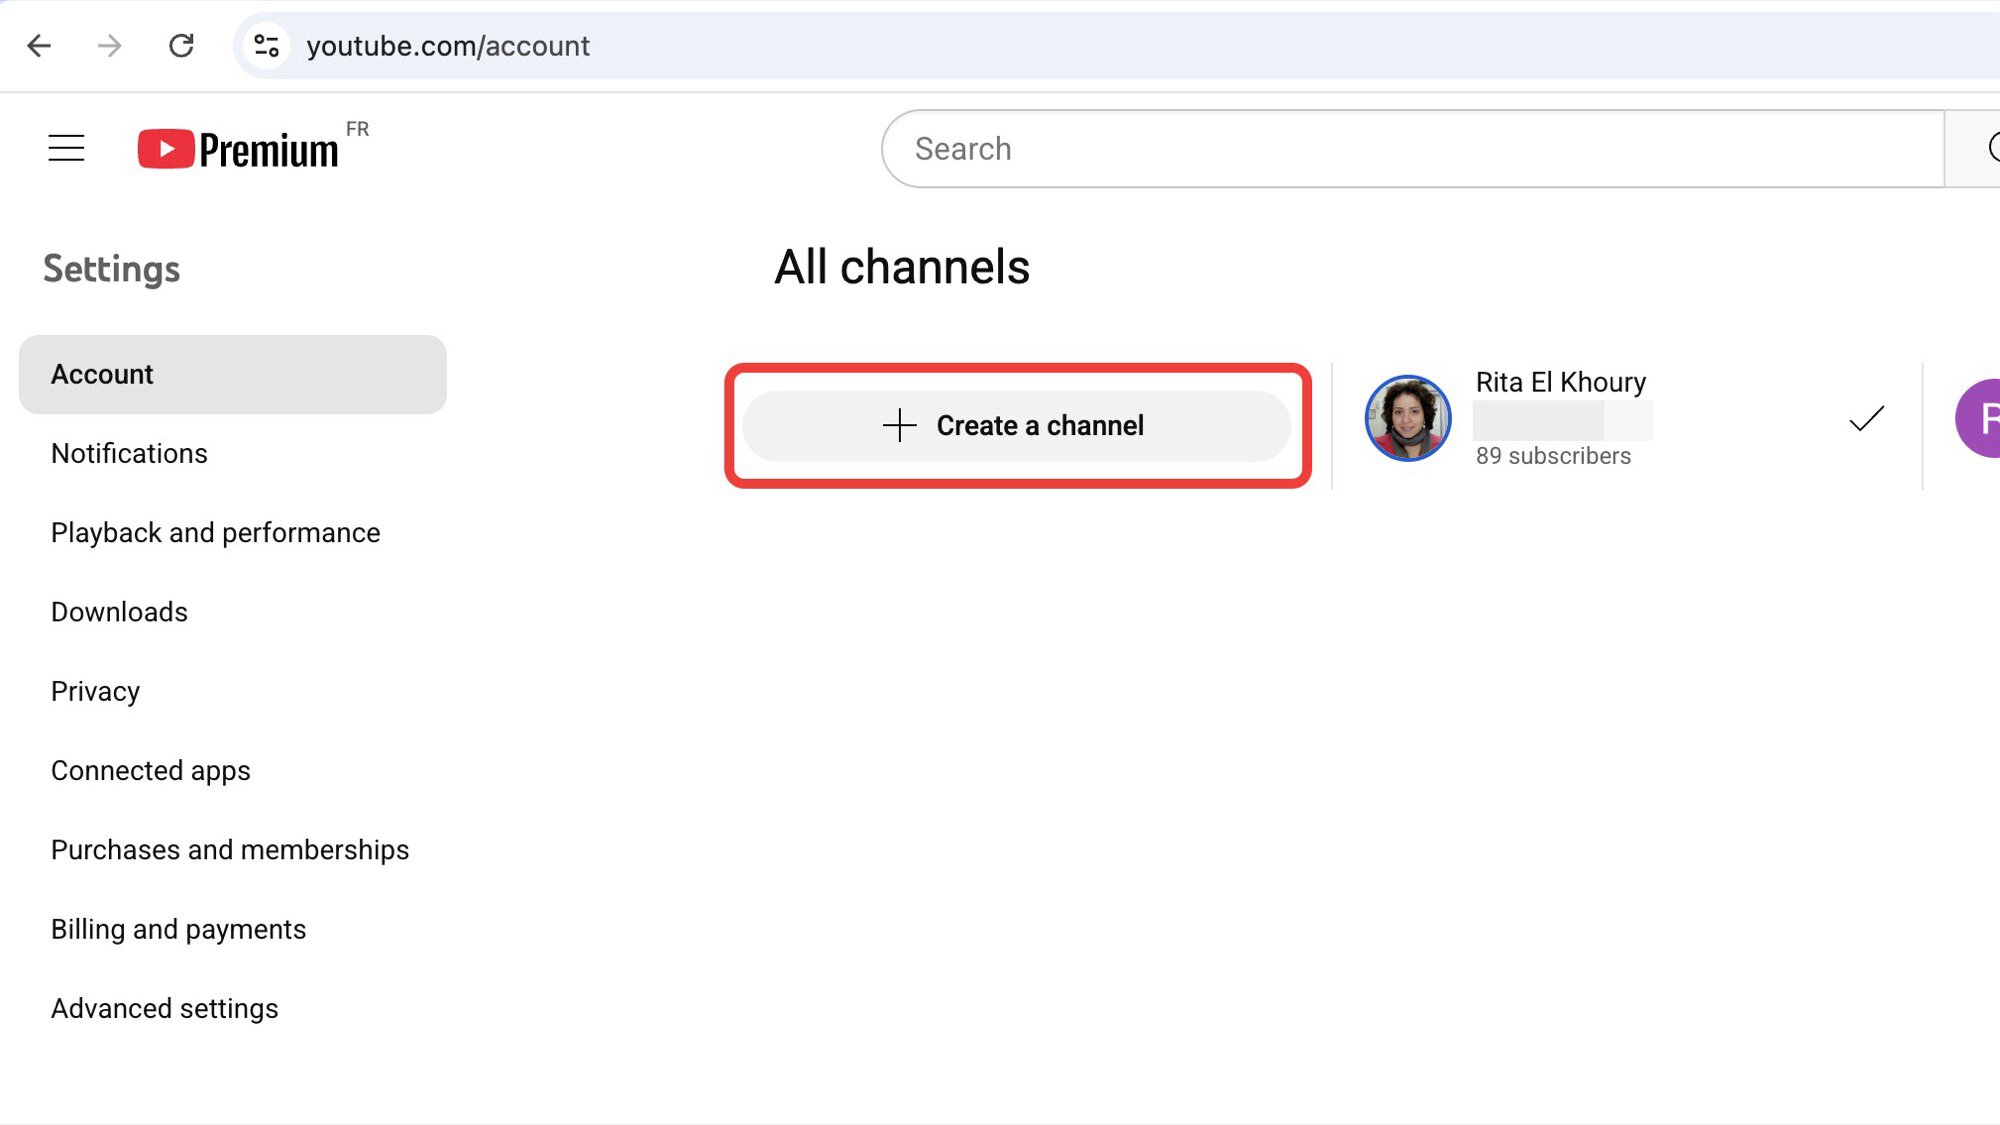Open the YouTube hamburger menu
The height and width of the screenshot is (1125, 2000).
click(65, 147)
